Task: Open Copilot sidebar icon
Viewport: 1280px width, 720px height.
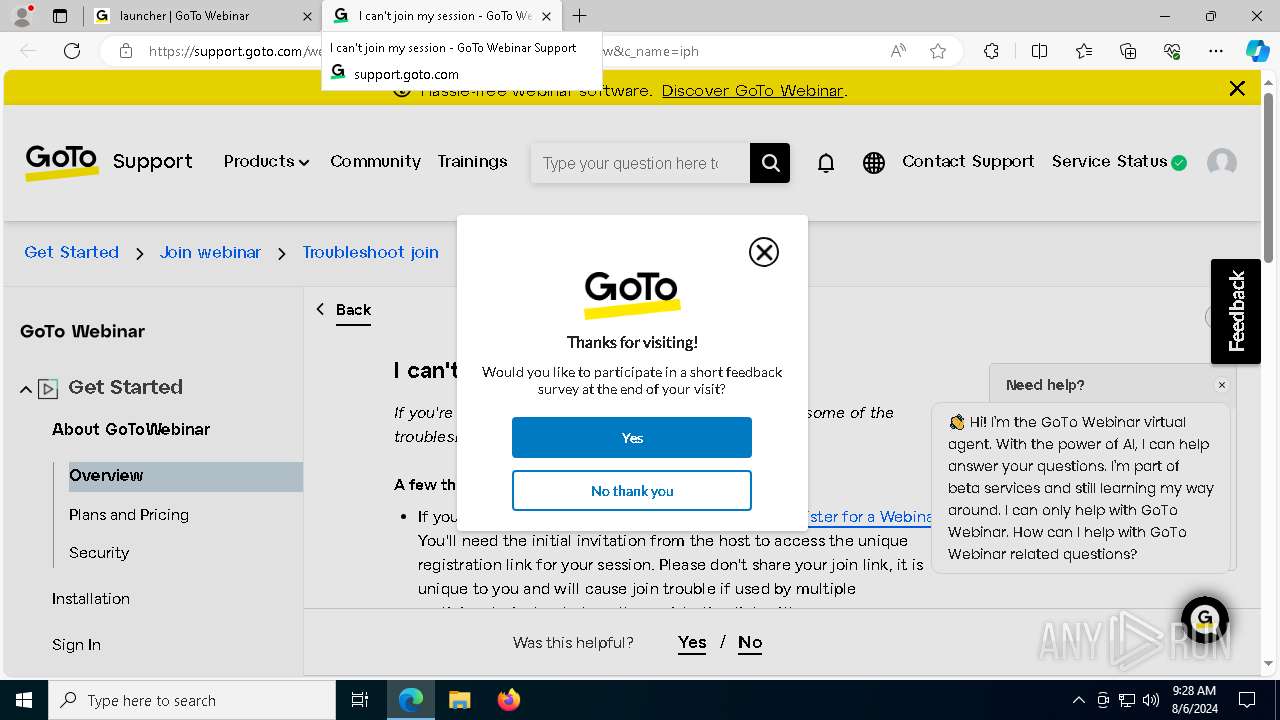Action: (x=1257, y=51)
